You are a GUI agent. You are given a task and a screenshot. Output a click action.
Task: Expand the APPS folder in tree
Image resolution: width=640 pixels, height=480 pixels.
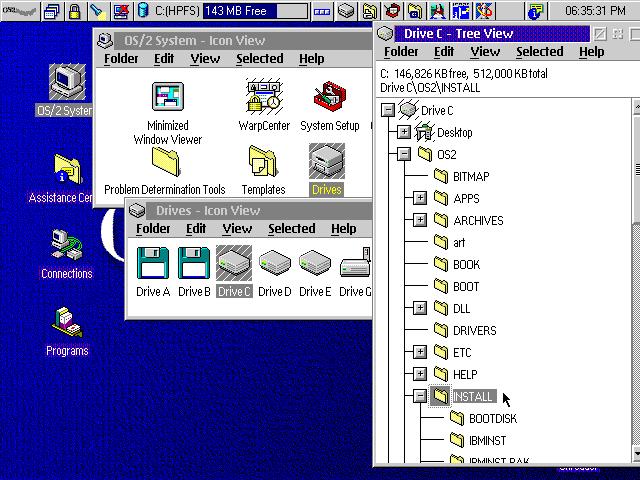[x=420, y=199]
